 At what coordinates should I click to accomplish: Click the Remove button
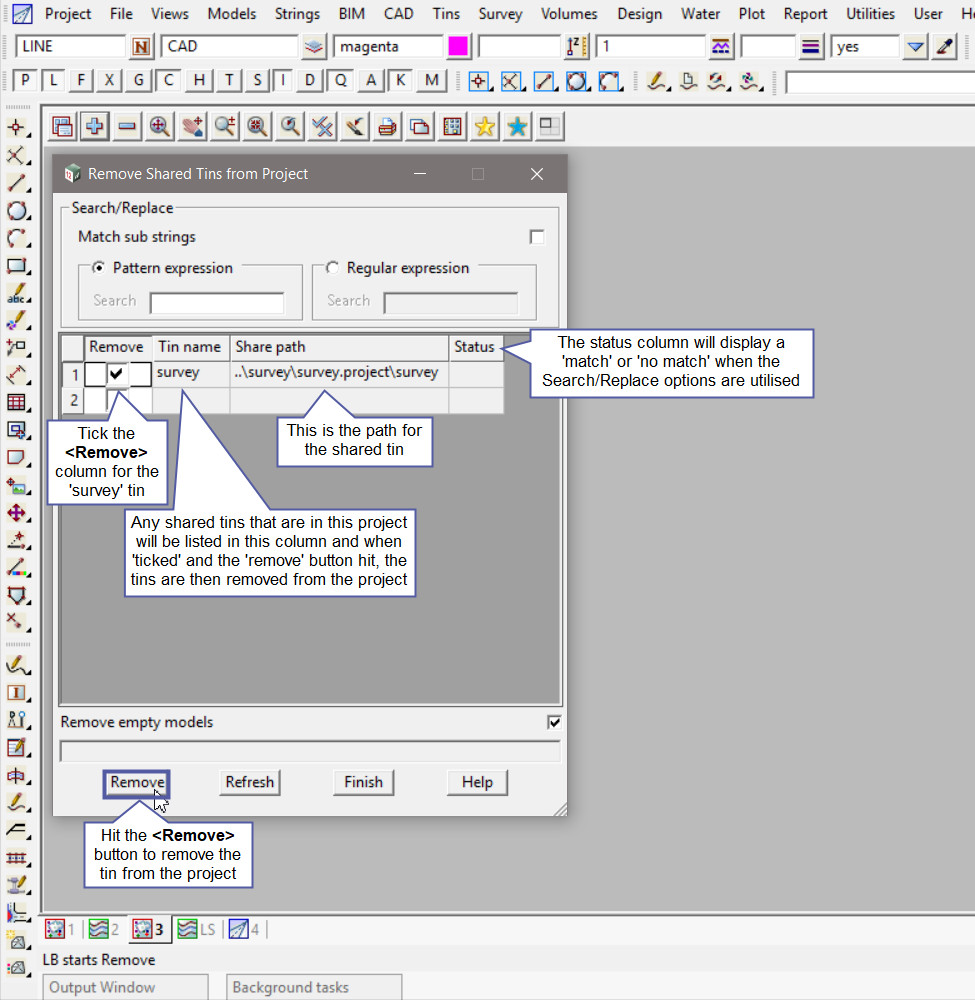[137, 782]
